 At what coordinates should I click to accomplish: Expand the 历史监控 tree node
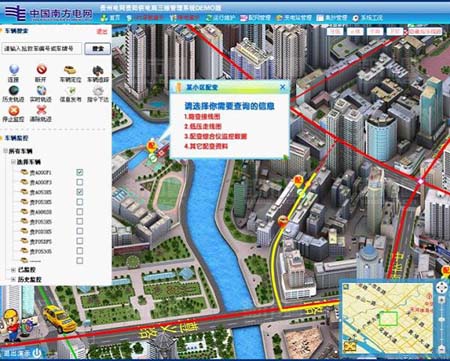(x=13, y=279)
